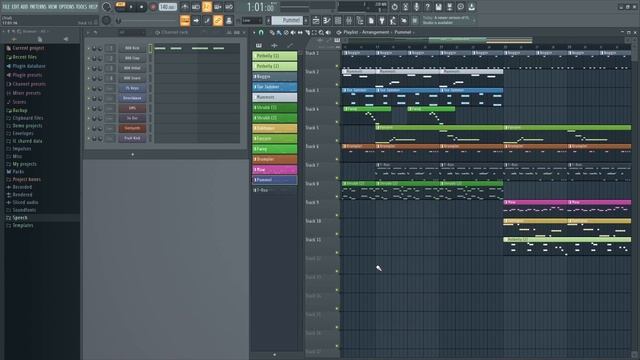
Task: Select the Potbelly (1) pattern in picker
Action: [x=275, y=56]
